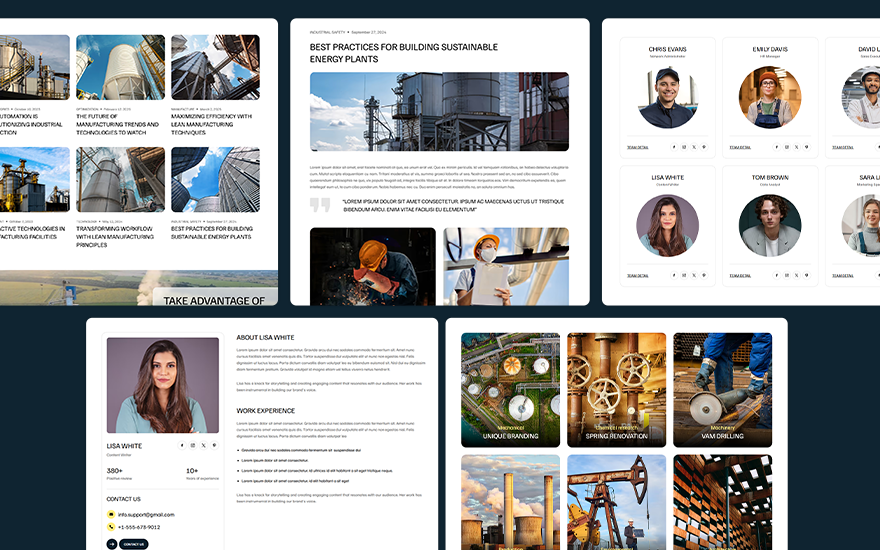The height and width of the screenshot is (550, 880).
Task: Click the yellow email icon under Contact Us
Action: 111,514
